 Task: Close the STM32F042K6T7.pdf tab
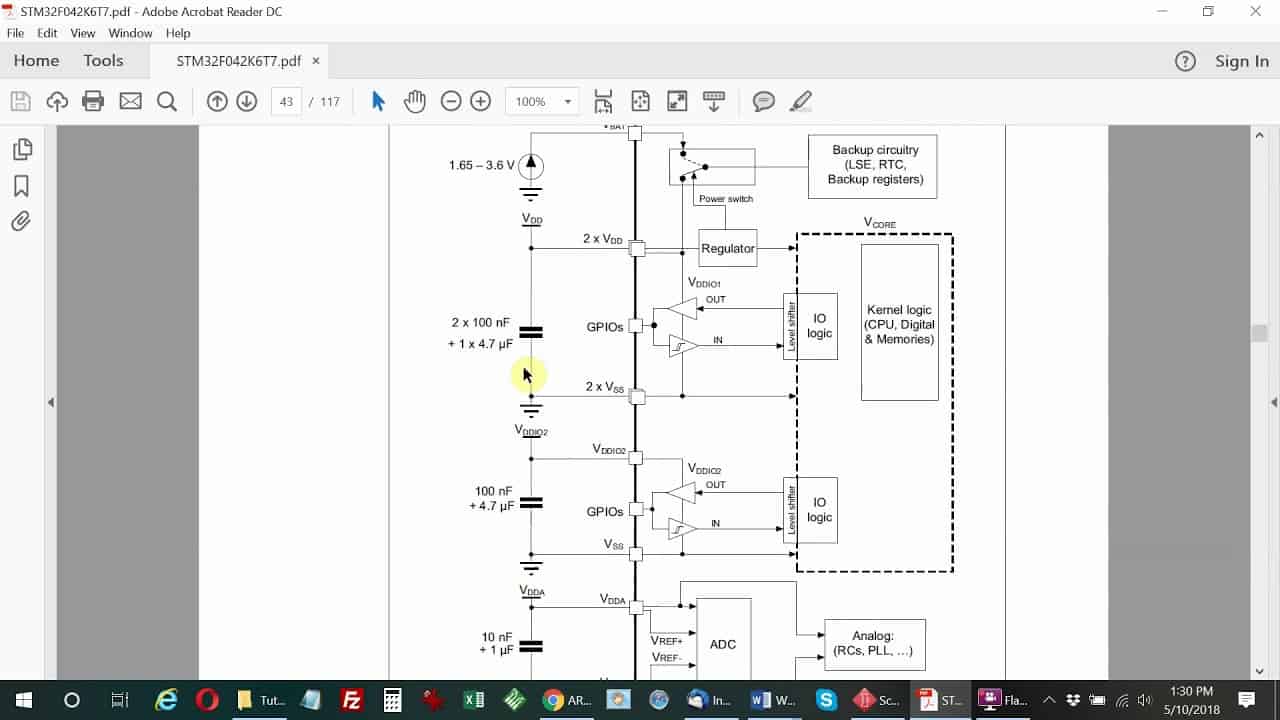316,61
